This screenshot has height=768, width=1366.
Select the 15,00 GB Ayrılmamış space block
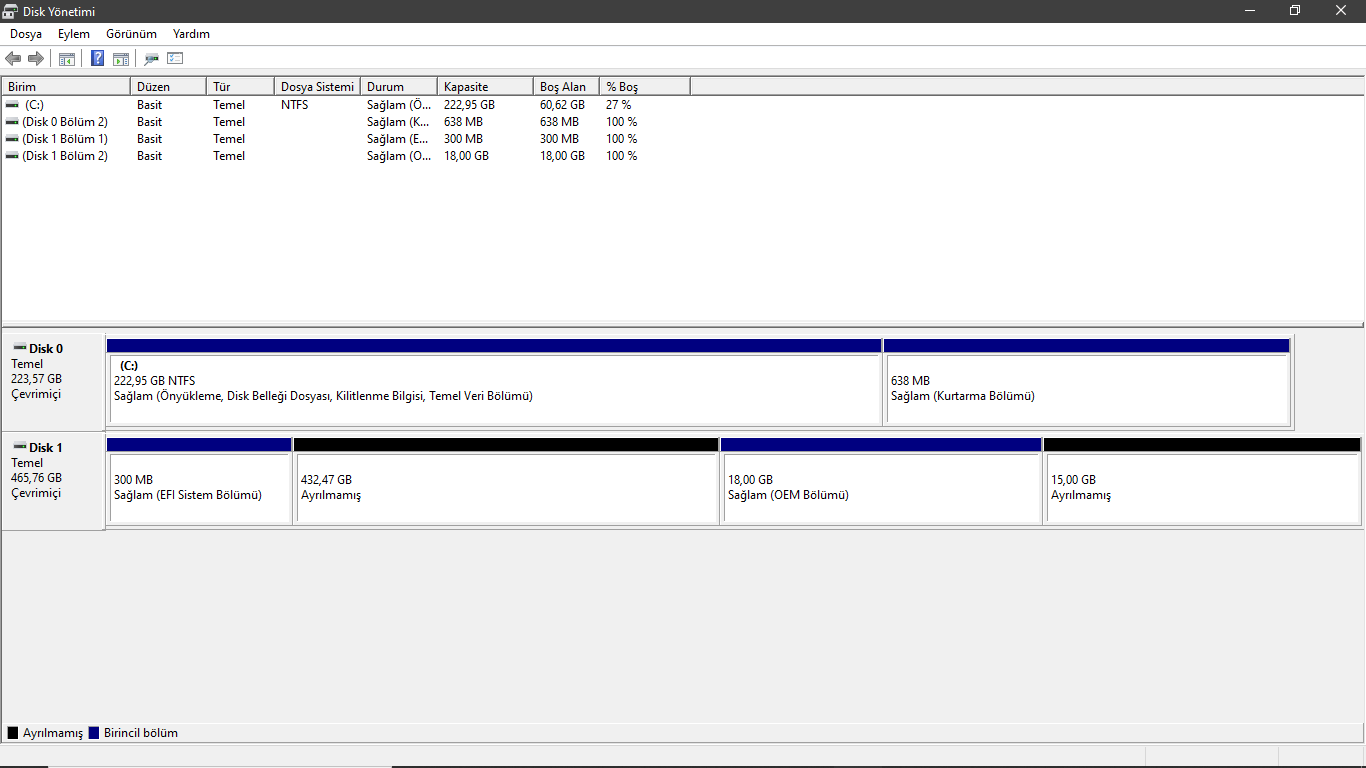pos(1202,480)
